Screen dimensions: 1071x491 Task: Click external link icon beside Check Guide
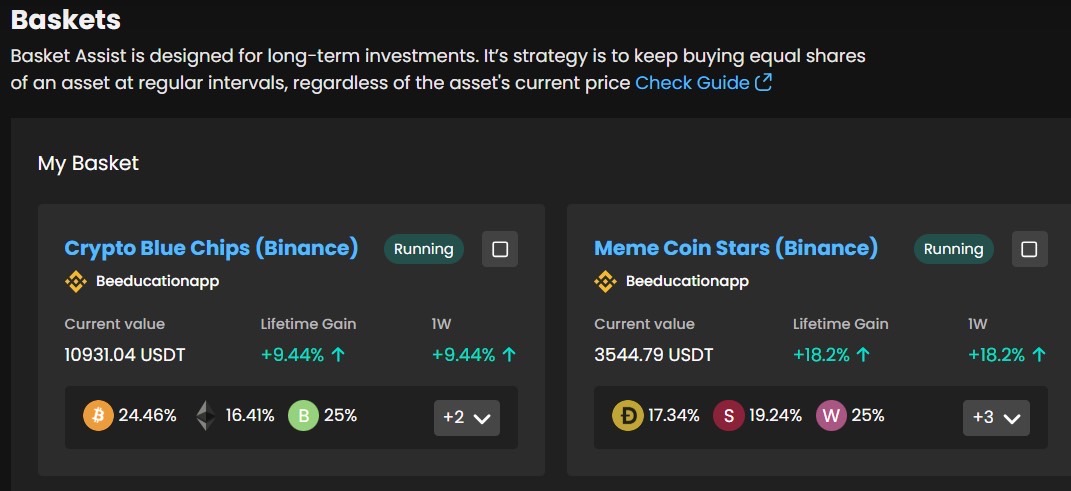point(763,83)
